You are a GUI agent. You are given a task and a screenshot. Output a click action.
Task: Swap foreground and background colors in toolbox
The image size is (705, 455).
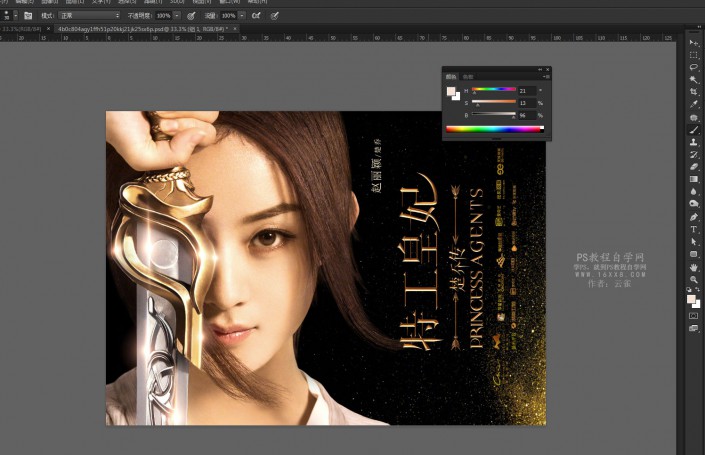point(697,290)
